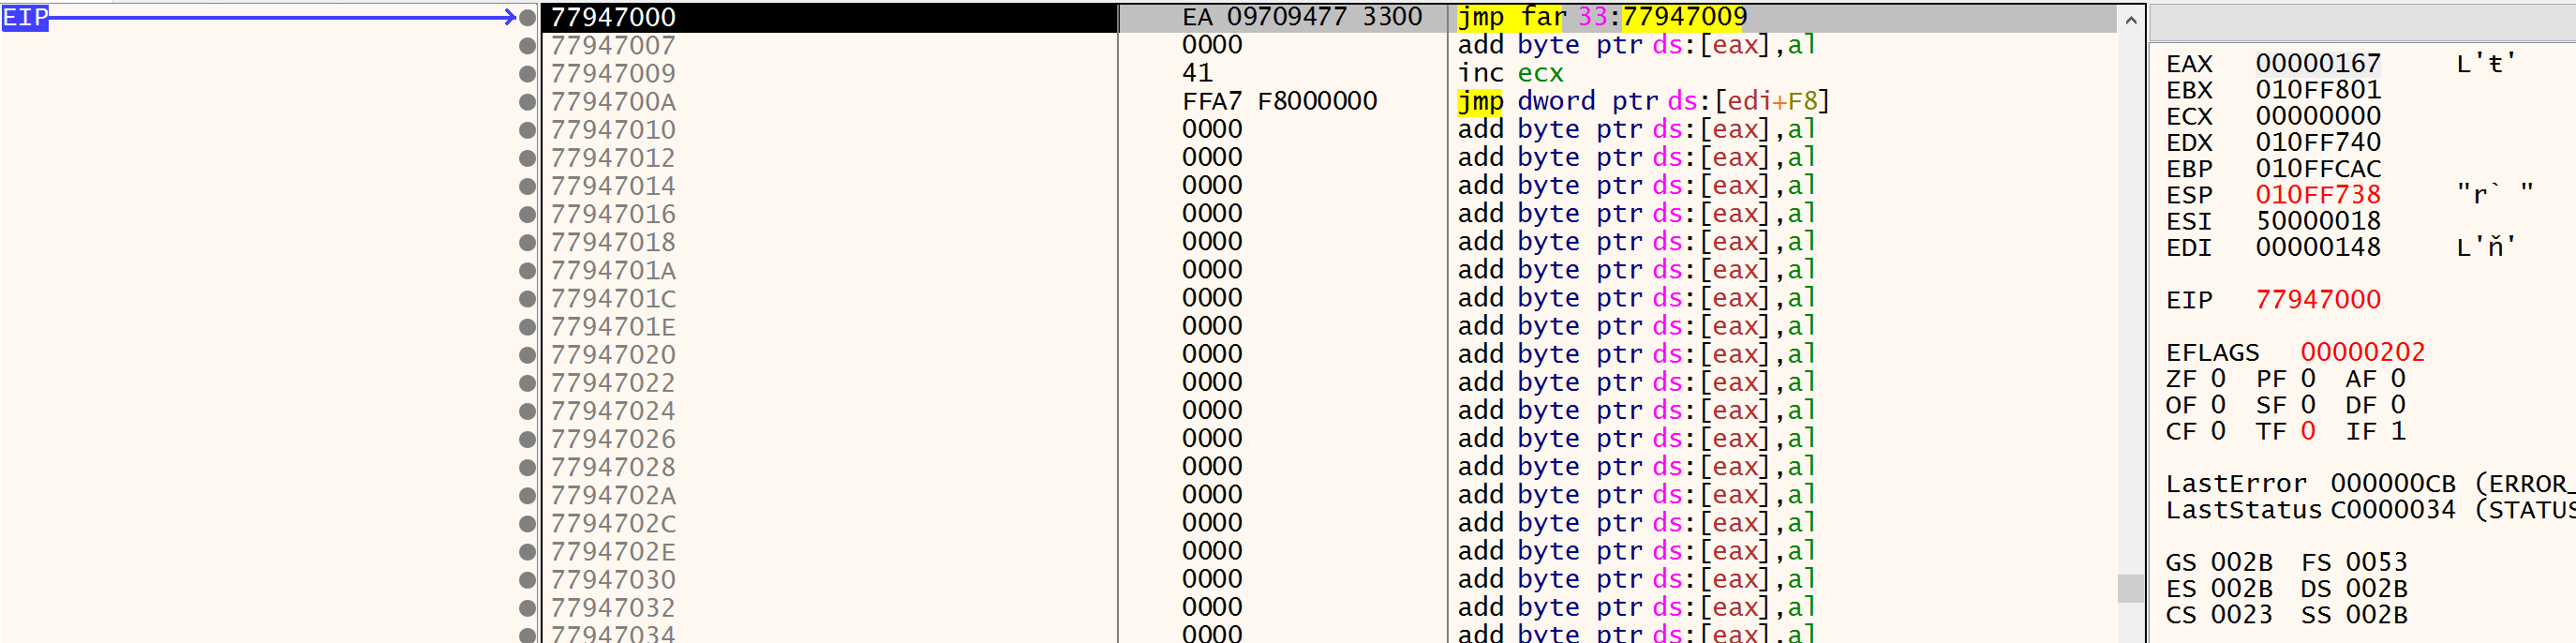
Task: Click the CF flag value
Action: tap(2218, 431)
